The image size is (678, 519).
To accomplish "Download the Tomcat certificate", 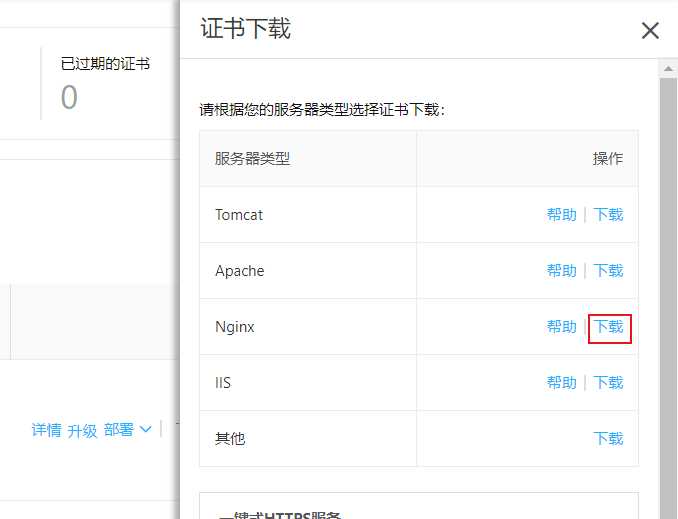I will point(608,215).
